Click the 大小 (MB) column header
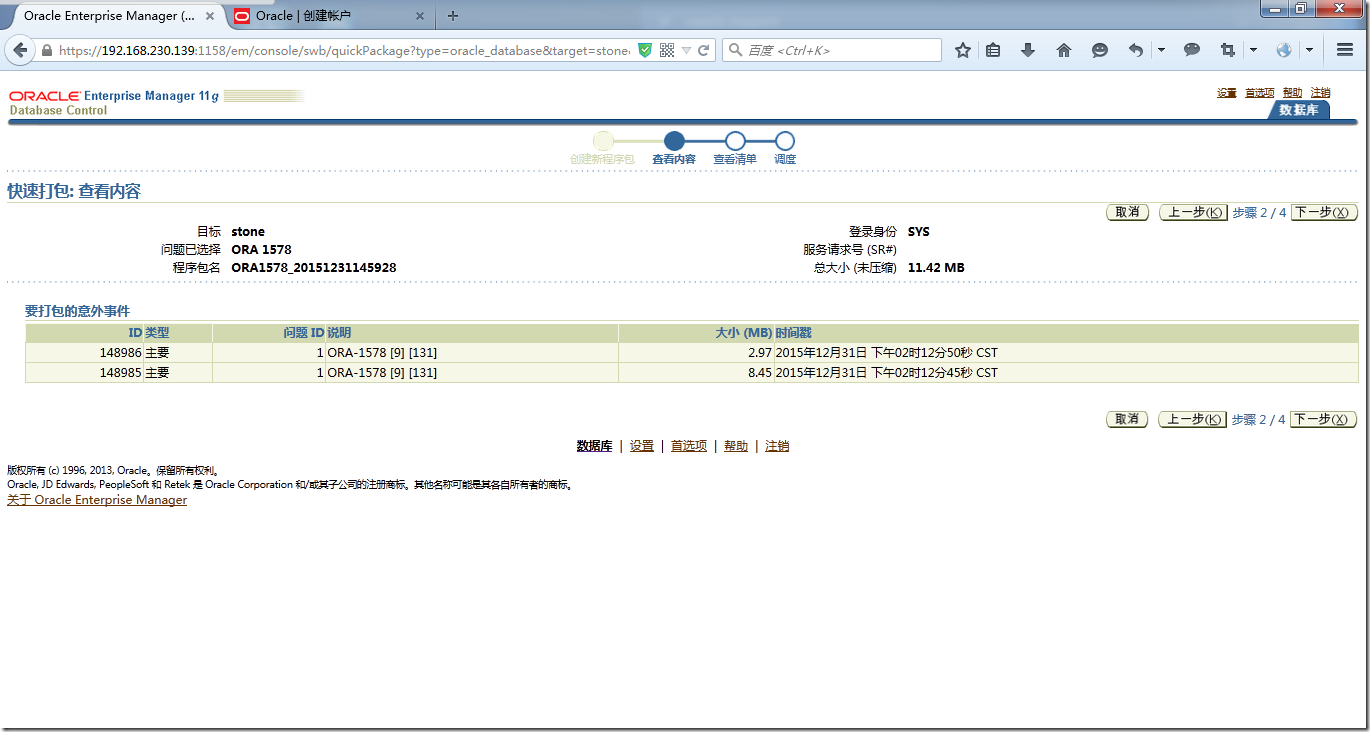Screen dimensions: 1370x732 pos(744,332)
